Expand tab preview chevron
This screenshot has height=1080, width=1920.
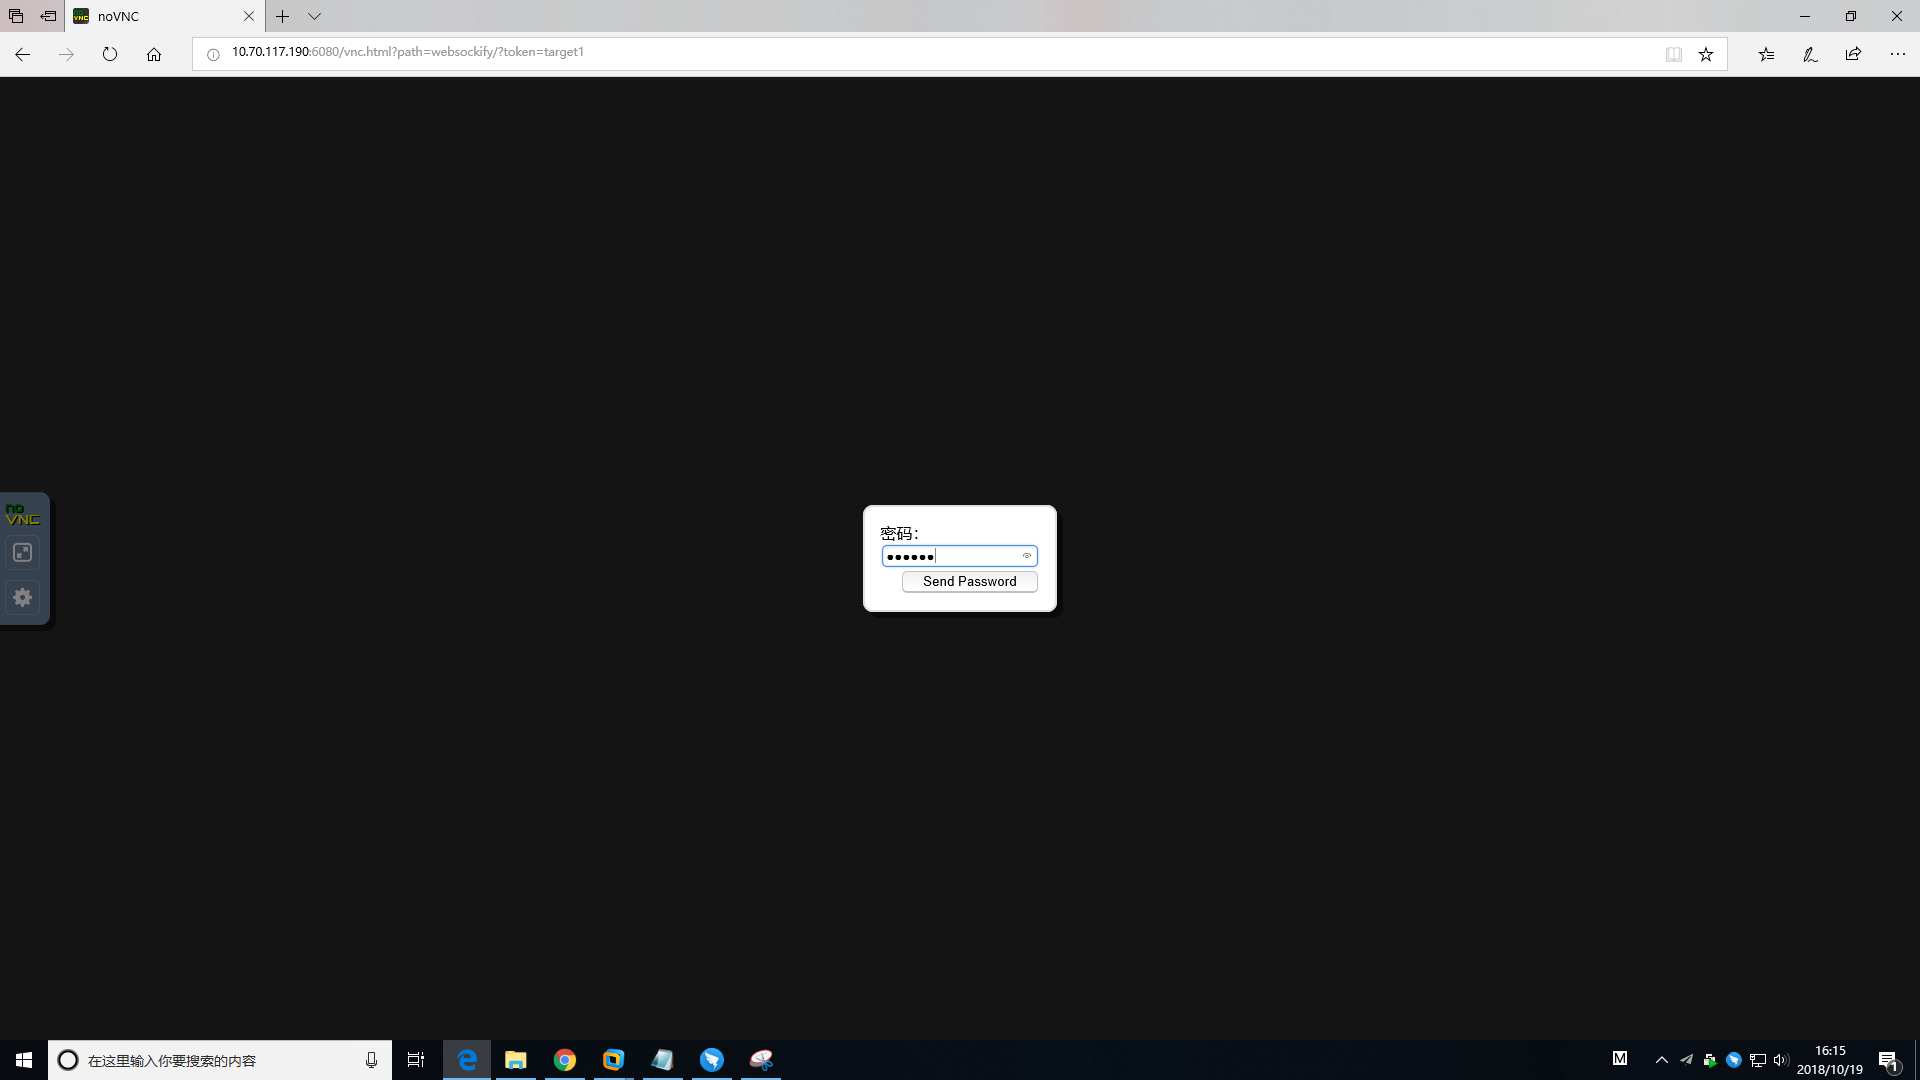coord(314,16)
